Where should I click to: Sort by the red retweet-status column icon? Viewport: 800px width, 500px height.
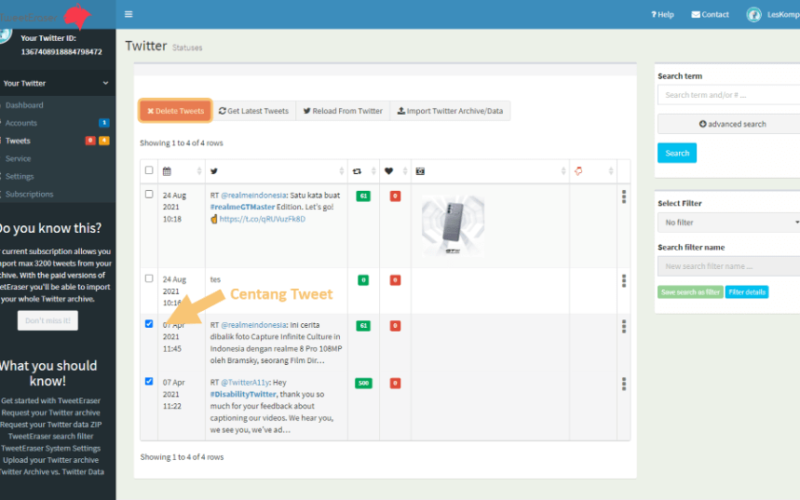pyautogui.click(x=578, y=171)
